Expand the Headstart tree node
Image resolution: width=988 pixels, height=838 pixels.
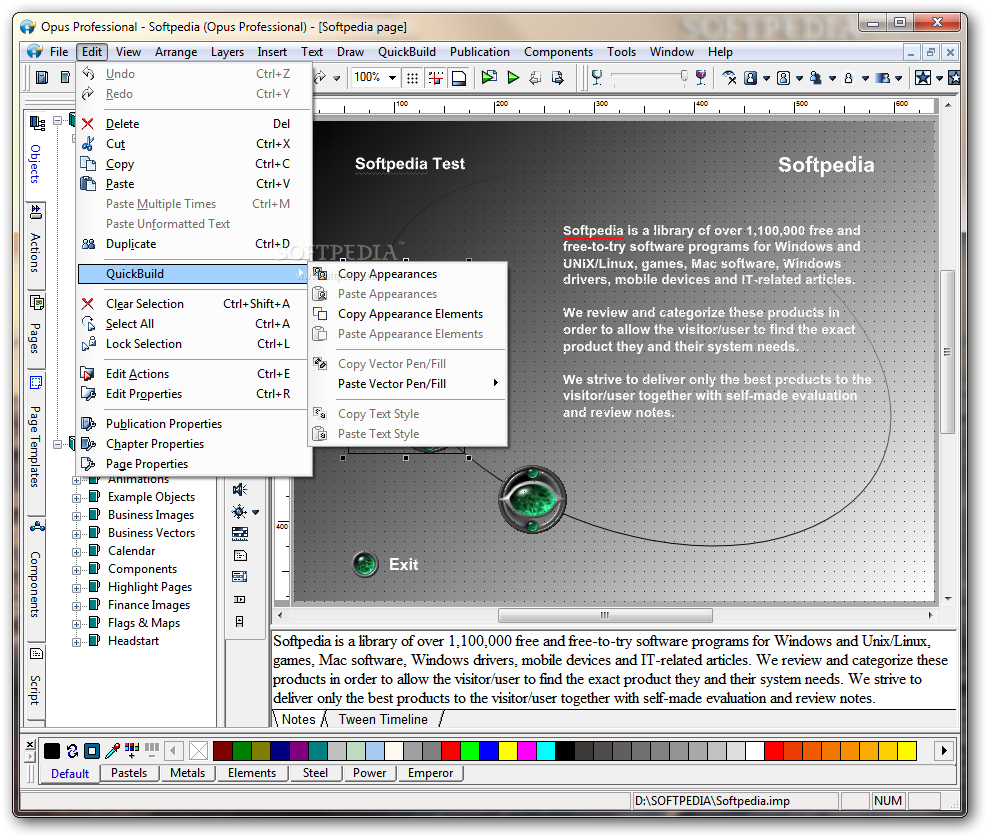pyautogui.click(x=76, y=642)
